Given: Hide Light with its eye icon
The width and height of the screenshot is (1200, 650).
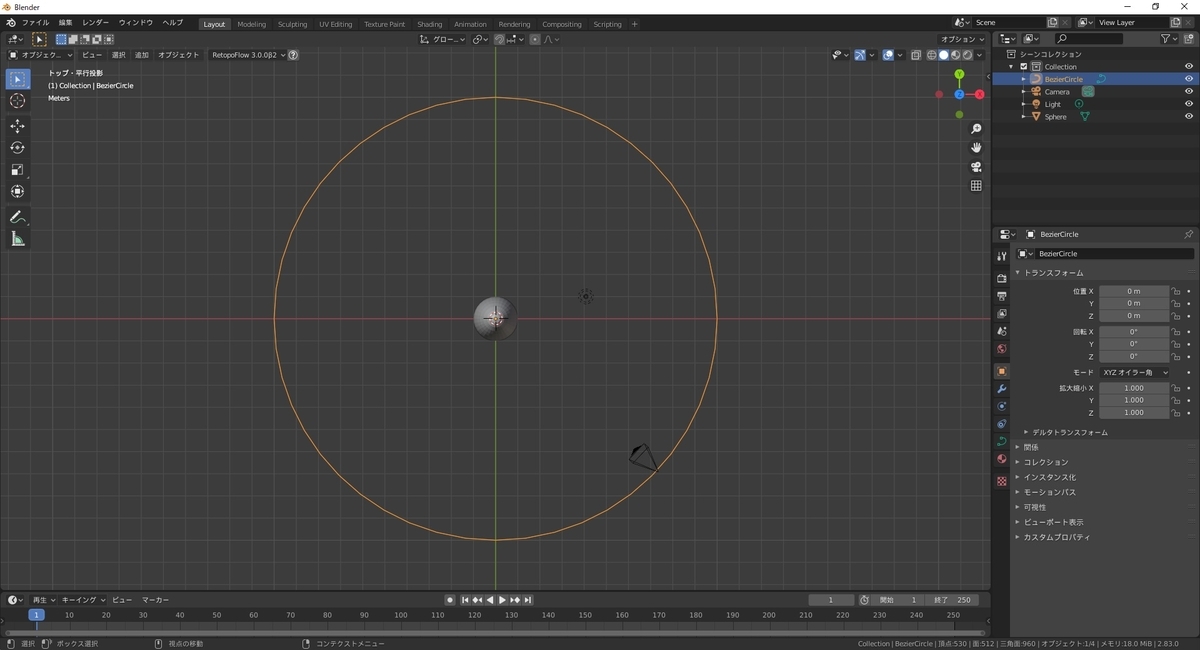Looking at the screenshot, I should [1189, 104].
